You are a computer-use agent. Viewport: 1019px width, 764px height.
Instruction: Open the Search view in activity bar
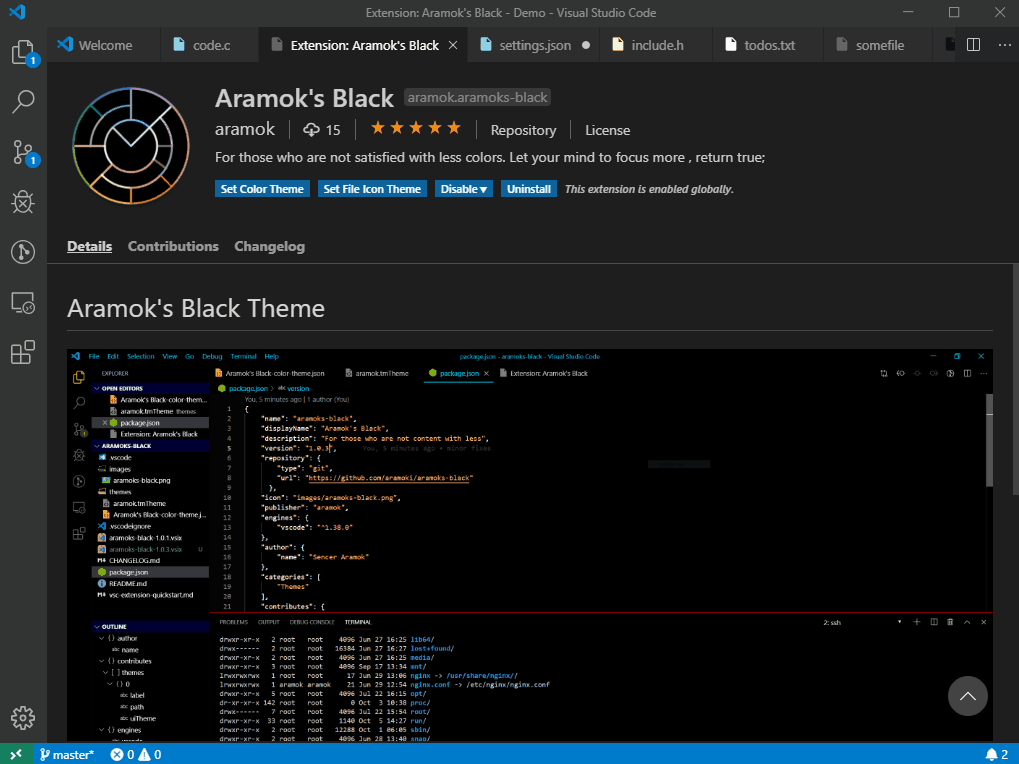click(23, 101)
